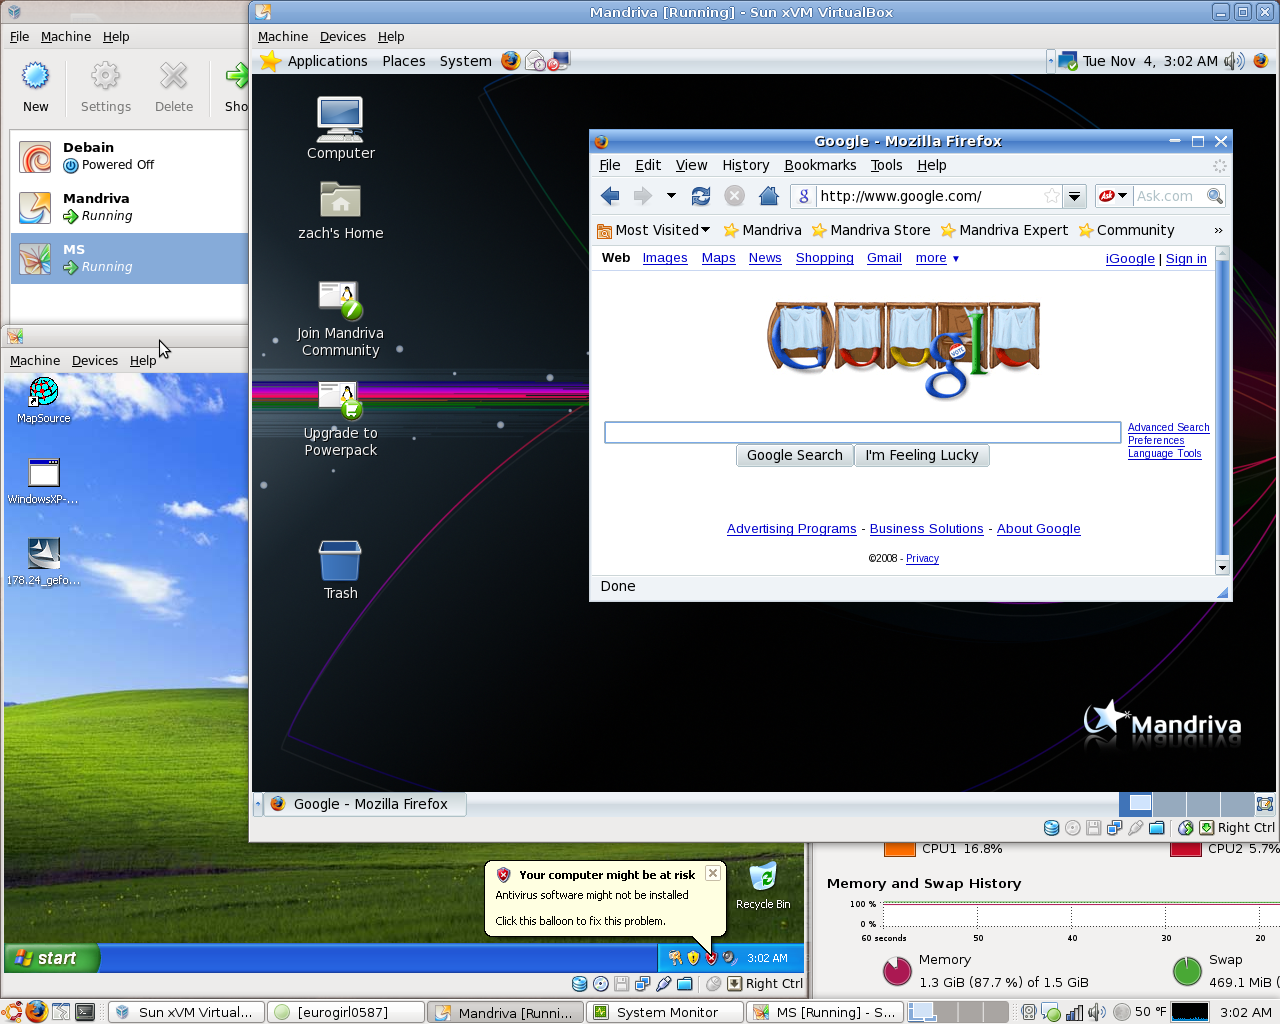Open File menu in VirtualBox manager

click(x=20, y=36)
